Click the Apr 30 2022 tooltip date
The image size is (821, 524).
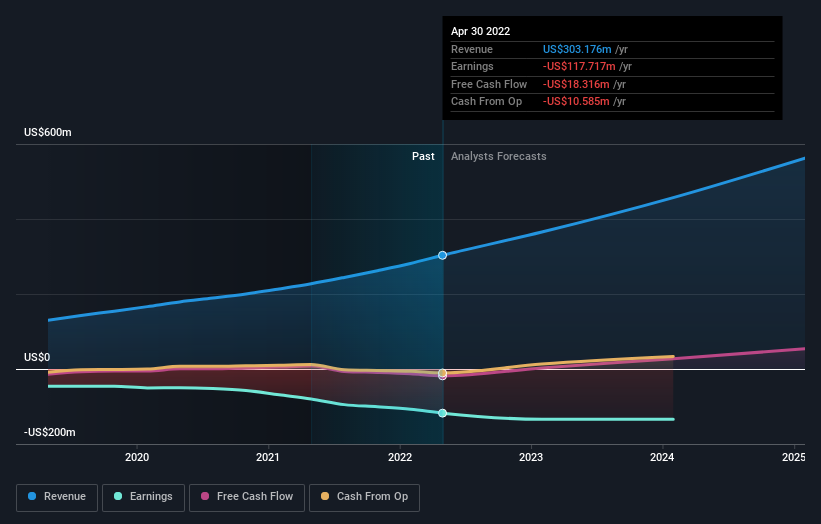(480, 31)
